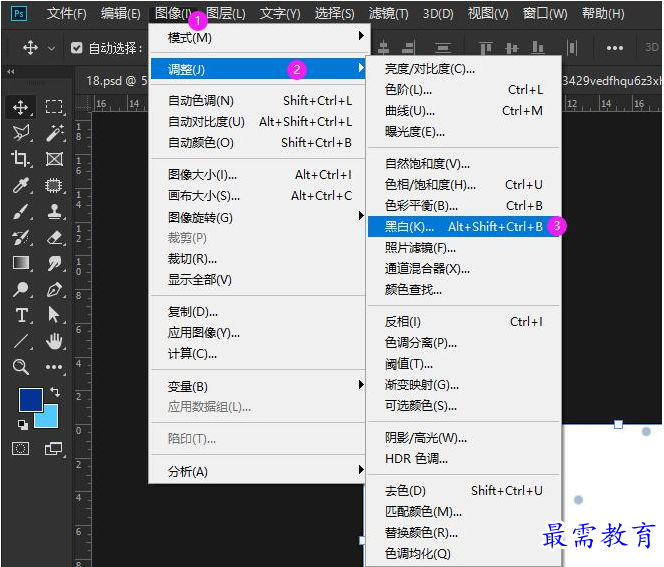664x567 pixels.
Task: Select the Path Selection arrow tool
Action: [x=54, y=315]
